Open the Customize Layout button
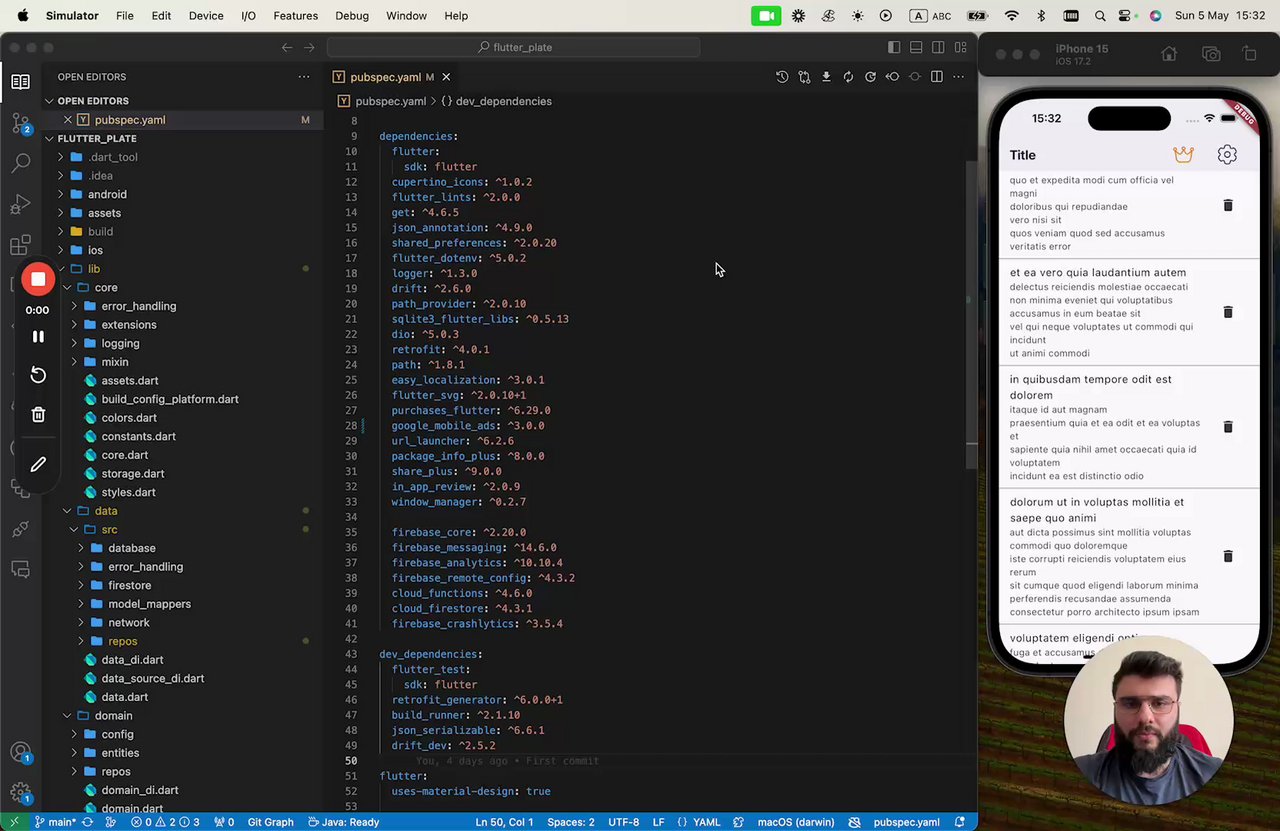The width and height of the screenshot is (1280, 831). (x=960, y=47)
